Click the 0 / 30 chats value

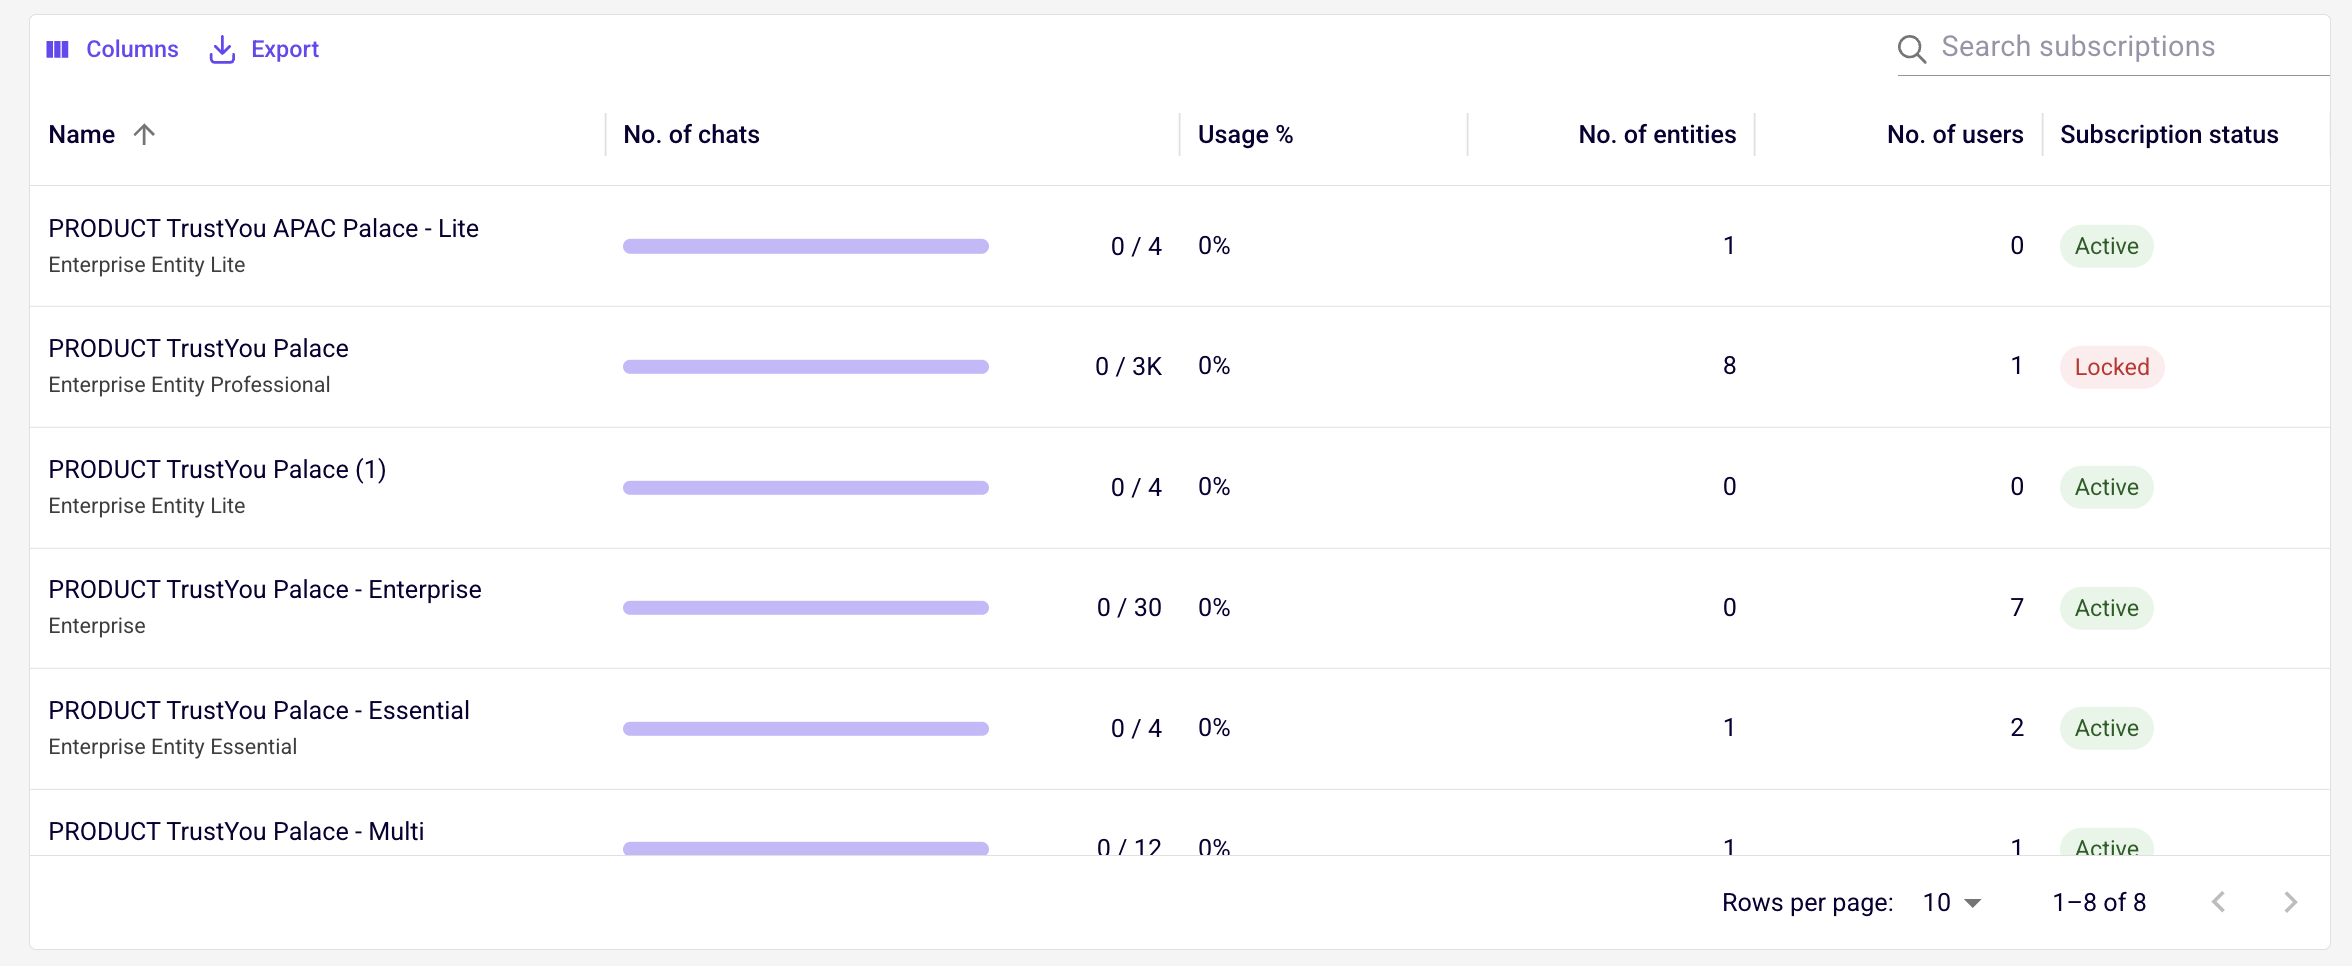(1129, 608)
